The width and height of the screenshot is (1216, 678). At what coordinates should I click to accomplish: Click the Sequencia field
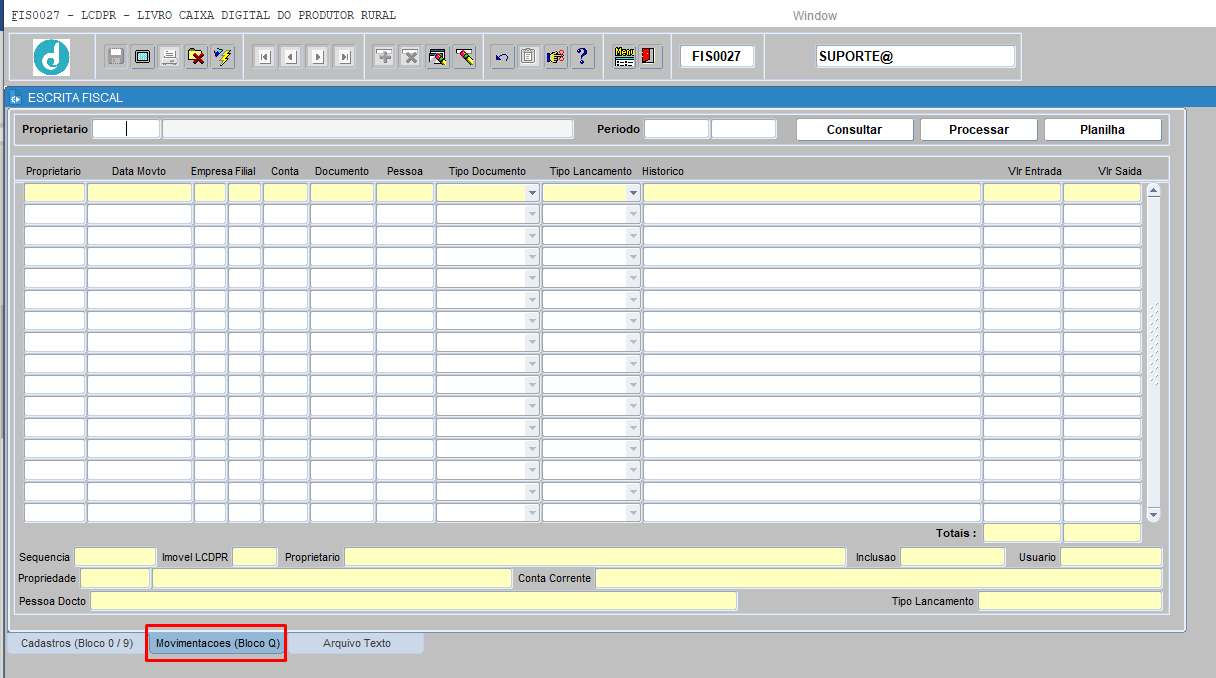(115, 557)
